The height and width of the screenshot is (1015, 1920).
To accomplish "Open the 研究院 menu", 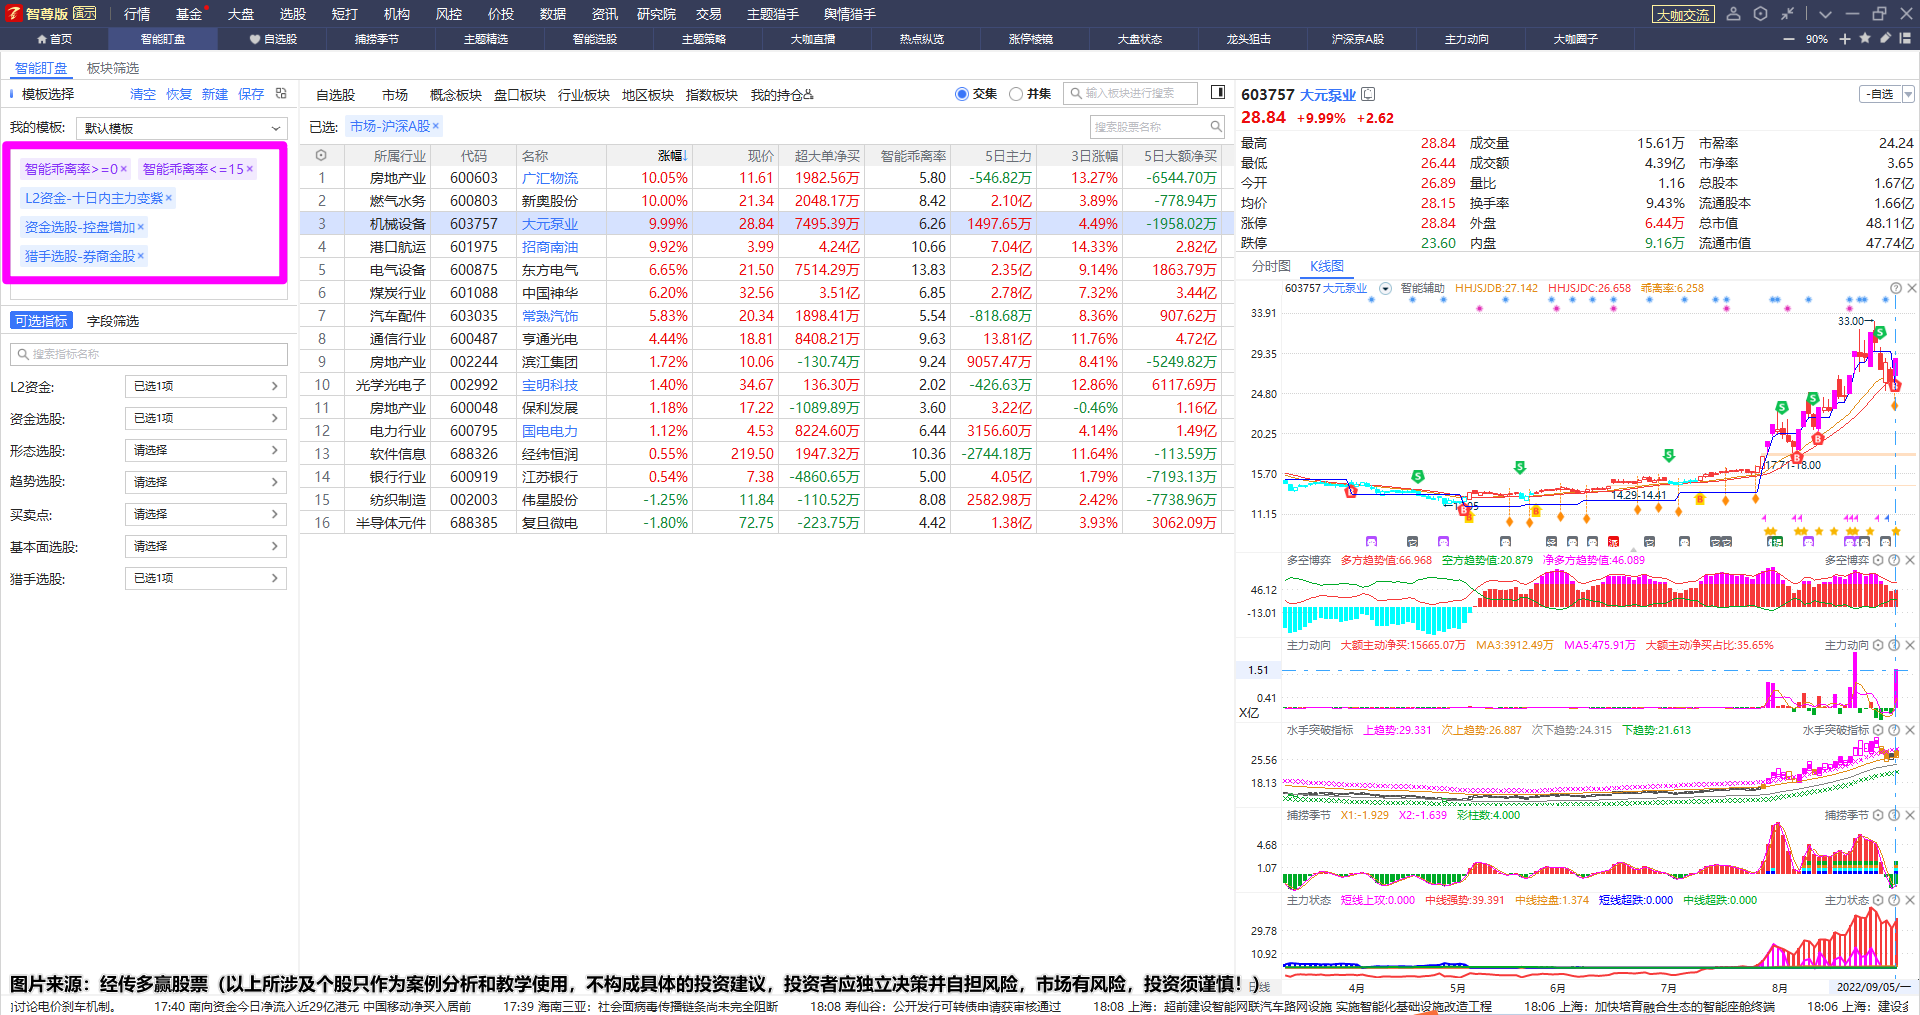I will point(656,14).
